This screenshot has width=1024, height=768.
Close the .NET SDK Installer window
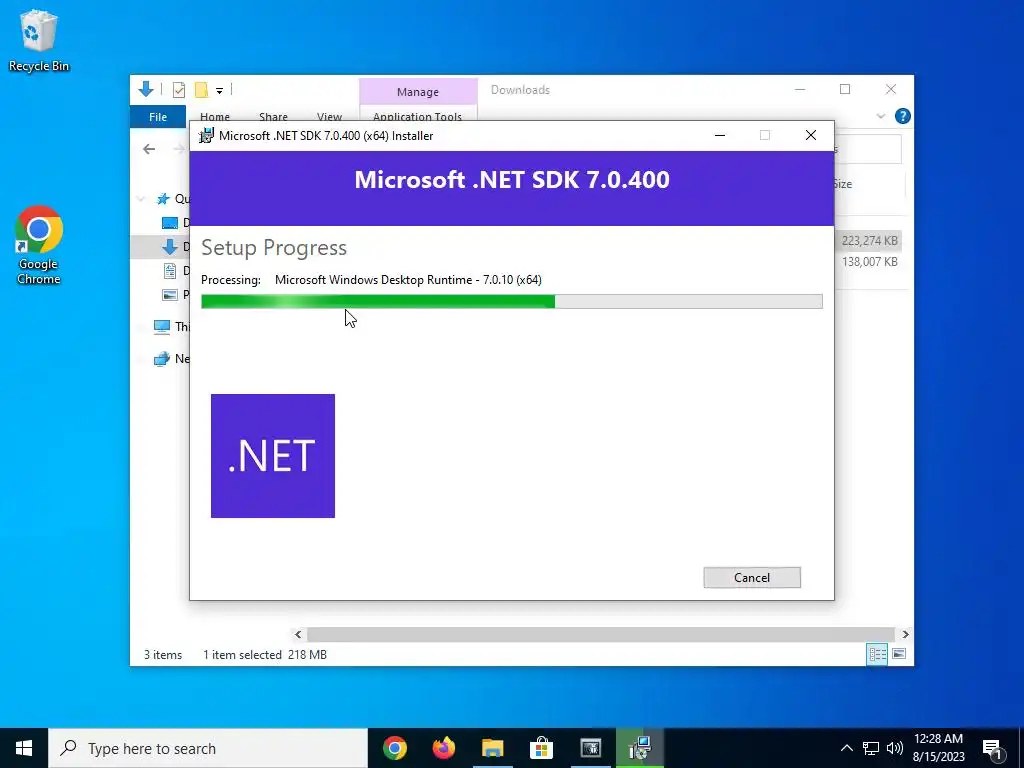tap(810, 135)
